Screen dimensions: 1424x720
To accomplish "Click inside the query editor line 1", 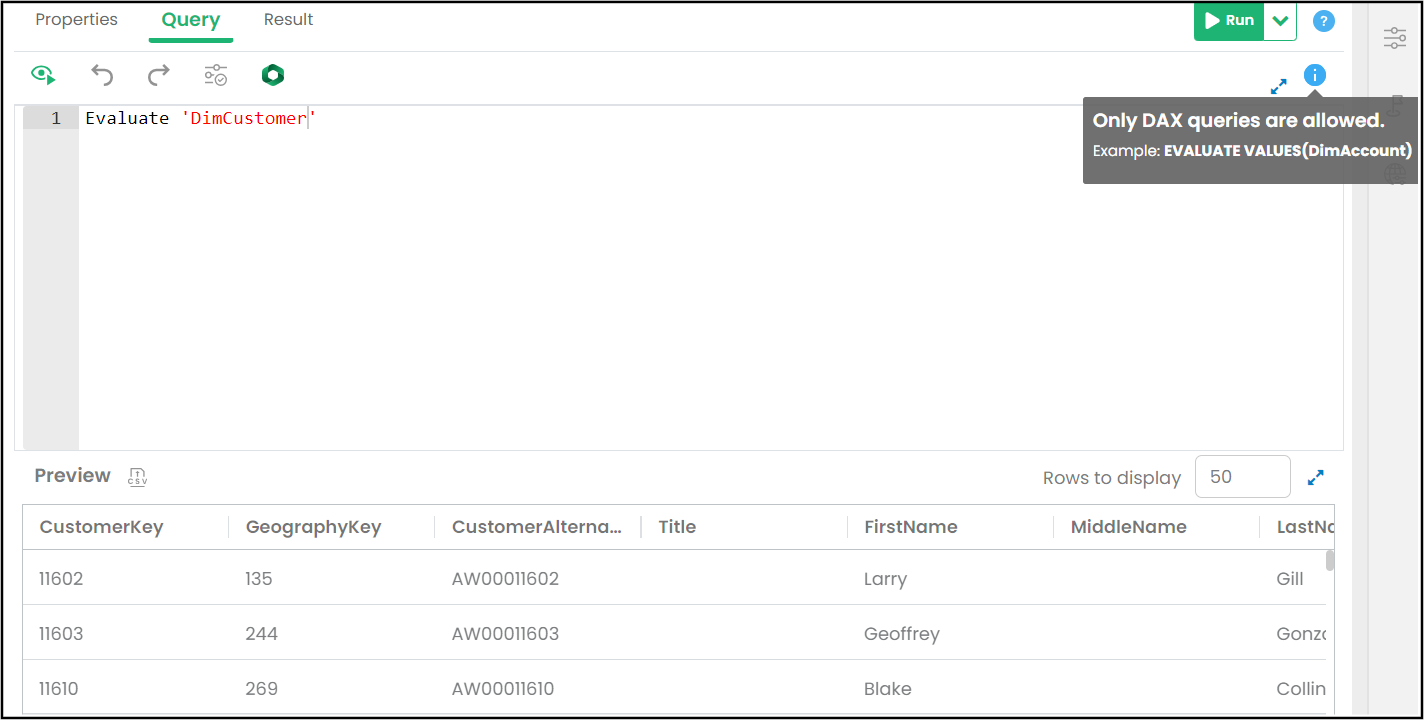I will [600, 118].
